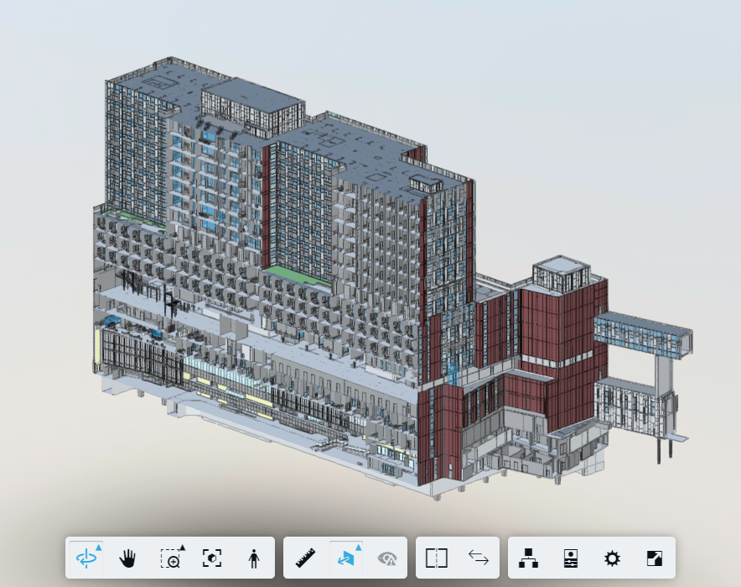
Task: Open the split view panel icon
Action: coord(437,558)
